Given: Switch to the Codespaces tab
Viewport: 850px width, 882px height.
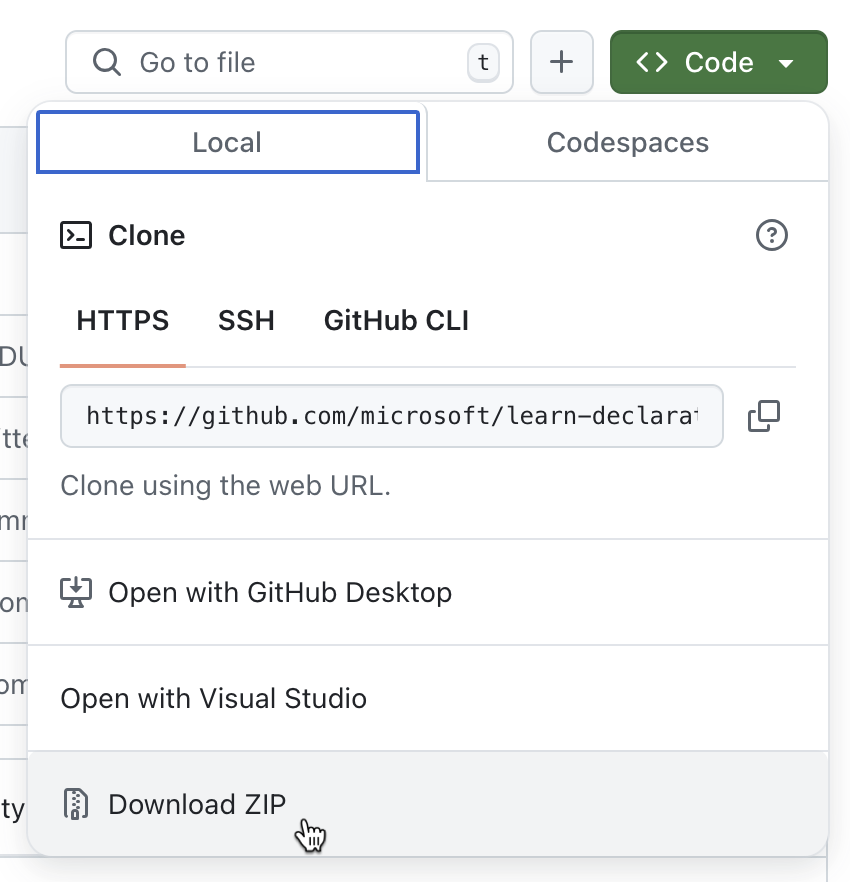Looking at the screenshot, I should point(627,142).
